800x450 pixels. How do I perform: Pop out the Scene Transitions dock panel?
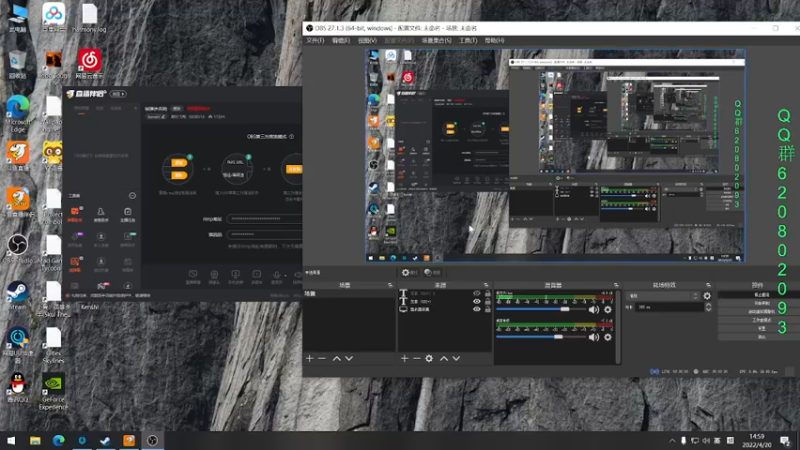point(708,285)
